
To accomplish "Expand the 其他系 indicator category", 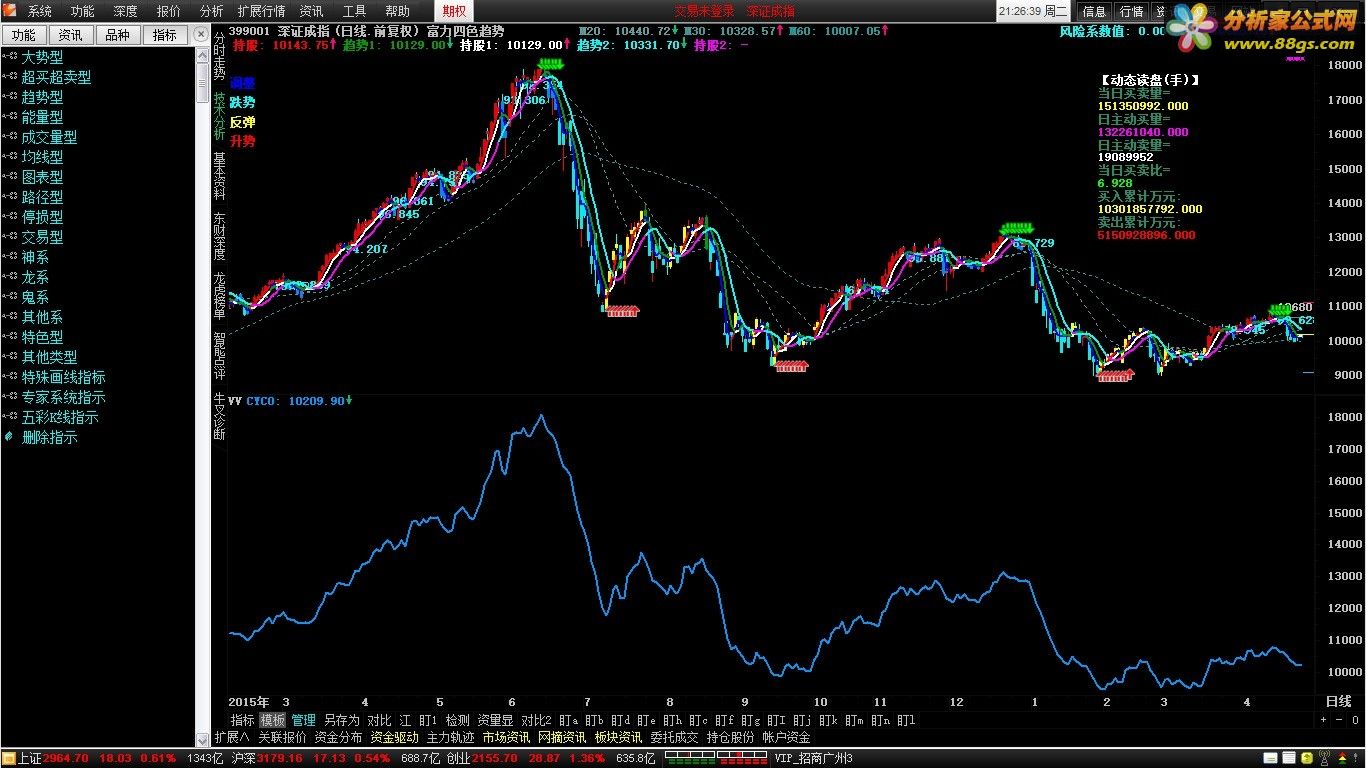I will (42, 317).
